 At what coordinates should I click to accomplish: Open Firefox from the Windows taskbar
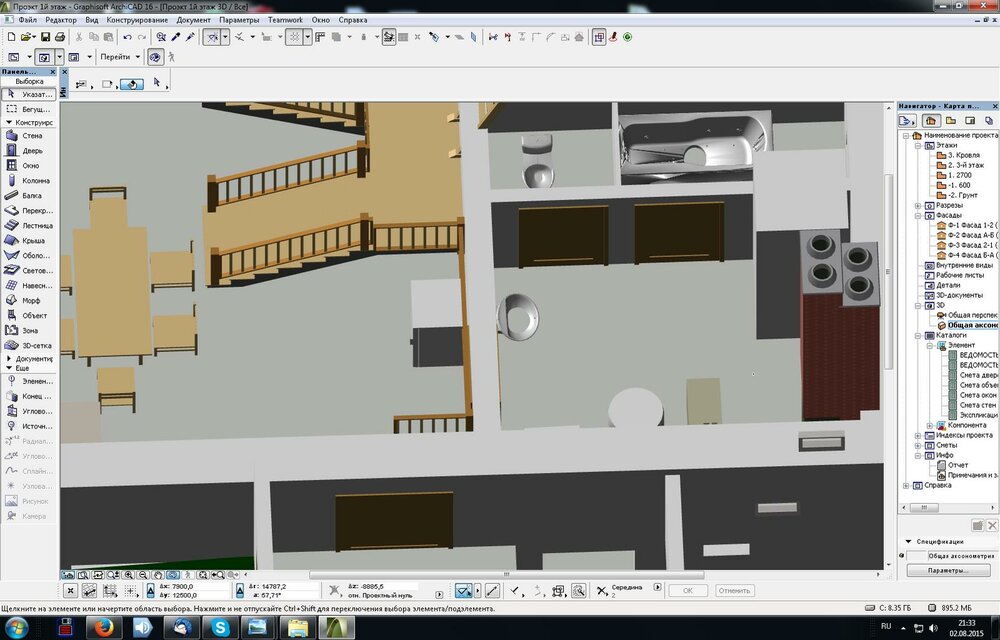coord(102,627)
